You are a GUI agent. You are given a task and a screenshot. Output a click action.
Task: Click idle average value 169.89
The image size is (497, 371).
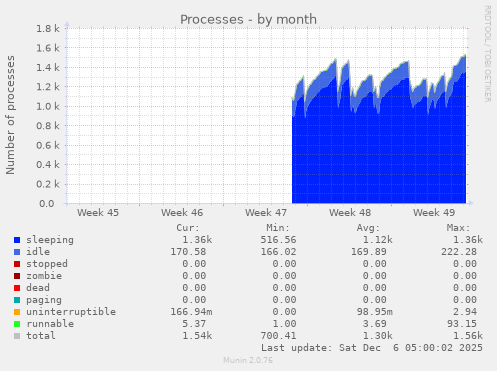[x=369, y=252]
